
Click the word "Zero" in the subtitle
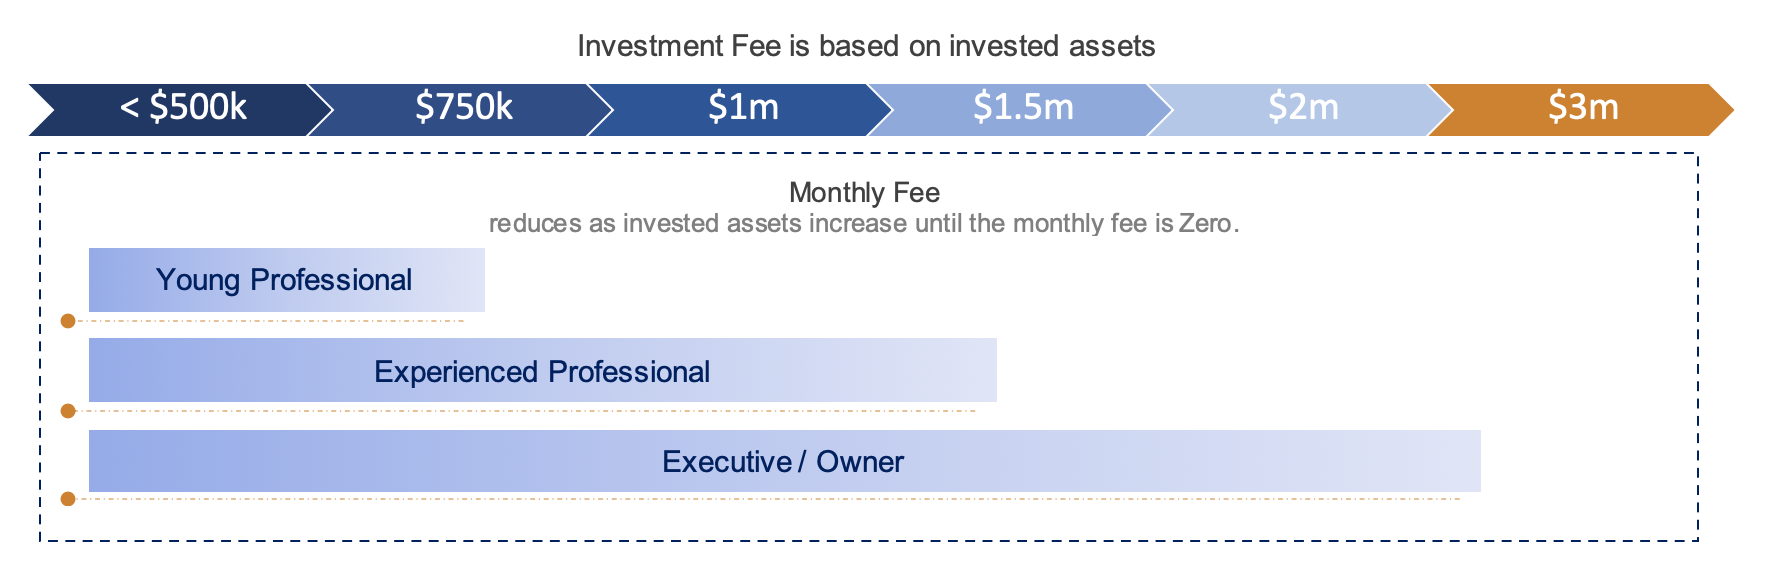click(1205, 223)
